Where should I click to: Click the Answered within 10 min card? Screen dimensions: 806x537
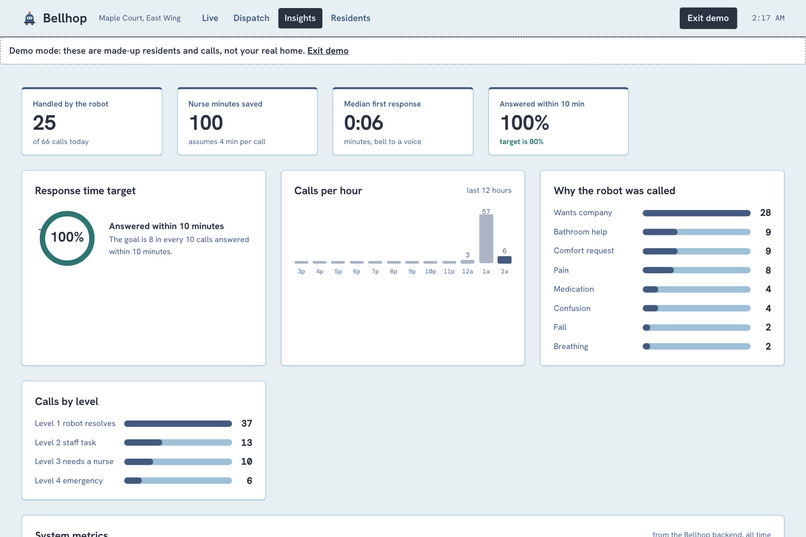click(x=558, y=121)
